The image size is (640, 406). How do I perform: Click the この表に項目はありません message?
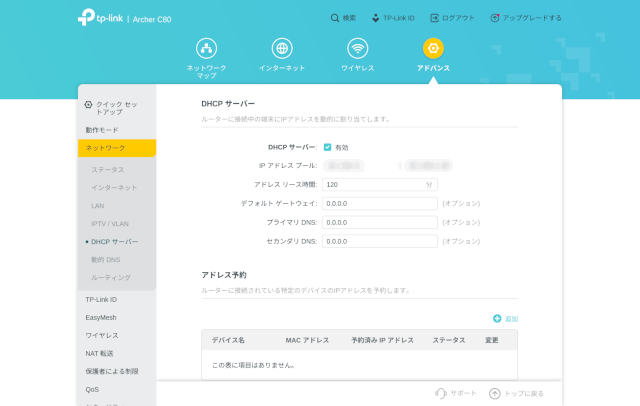253,365
